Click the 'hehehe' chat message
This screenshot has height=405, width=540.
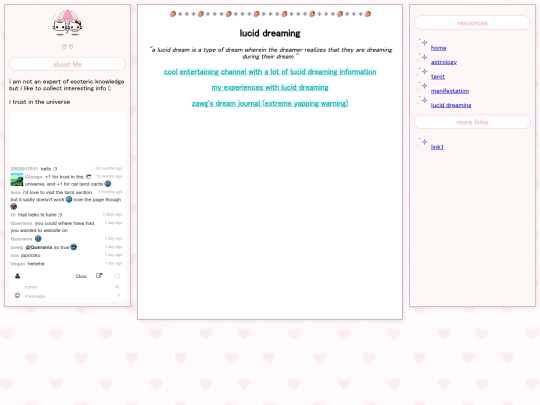pos(36,263)
